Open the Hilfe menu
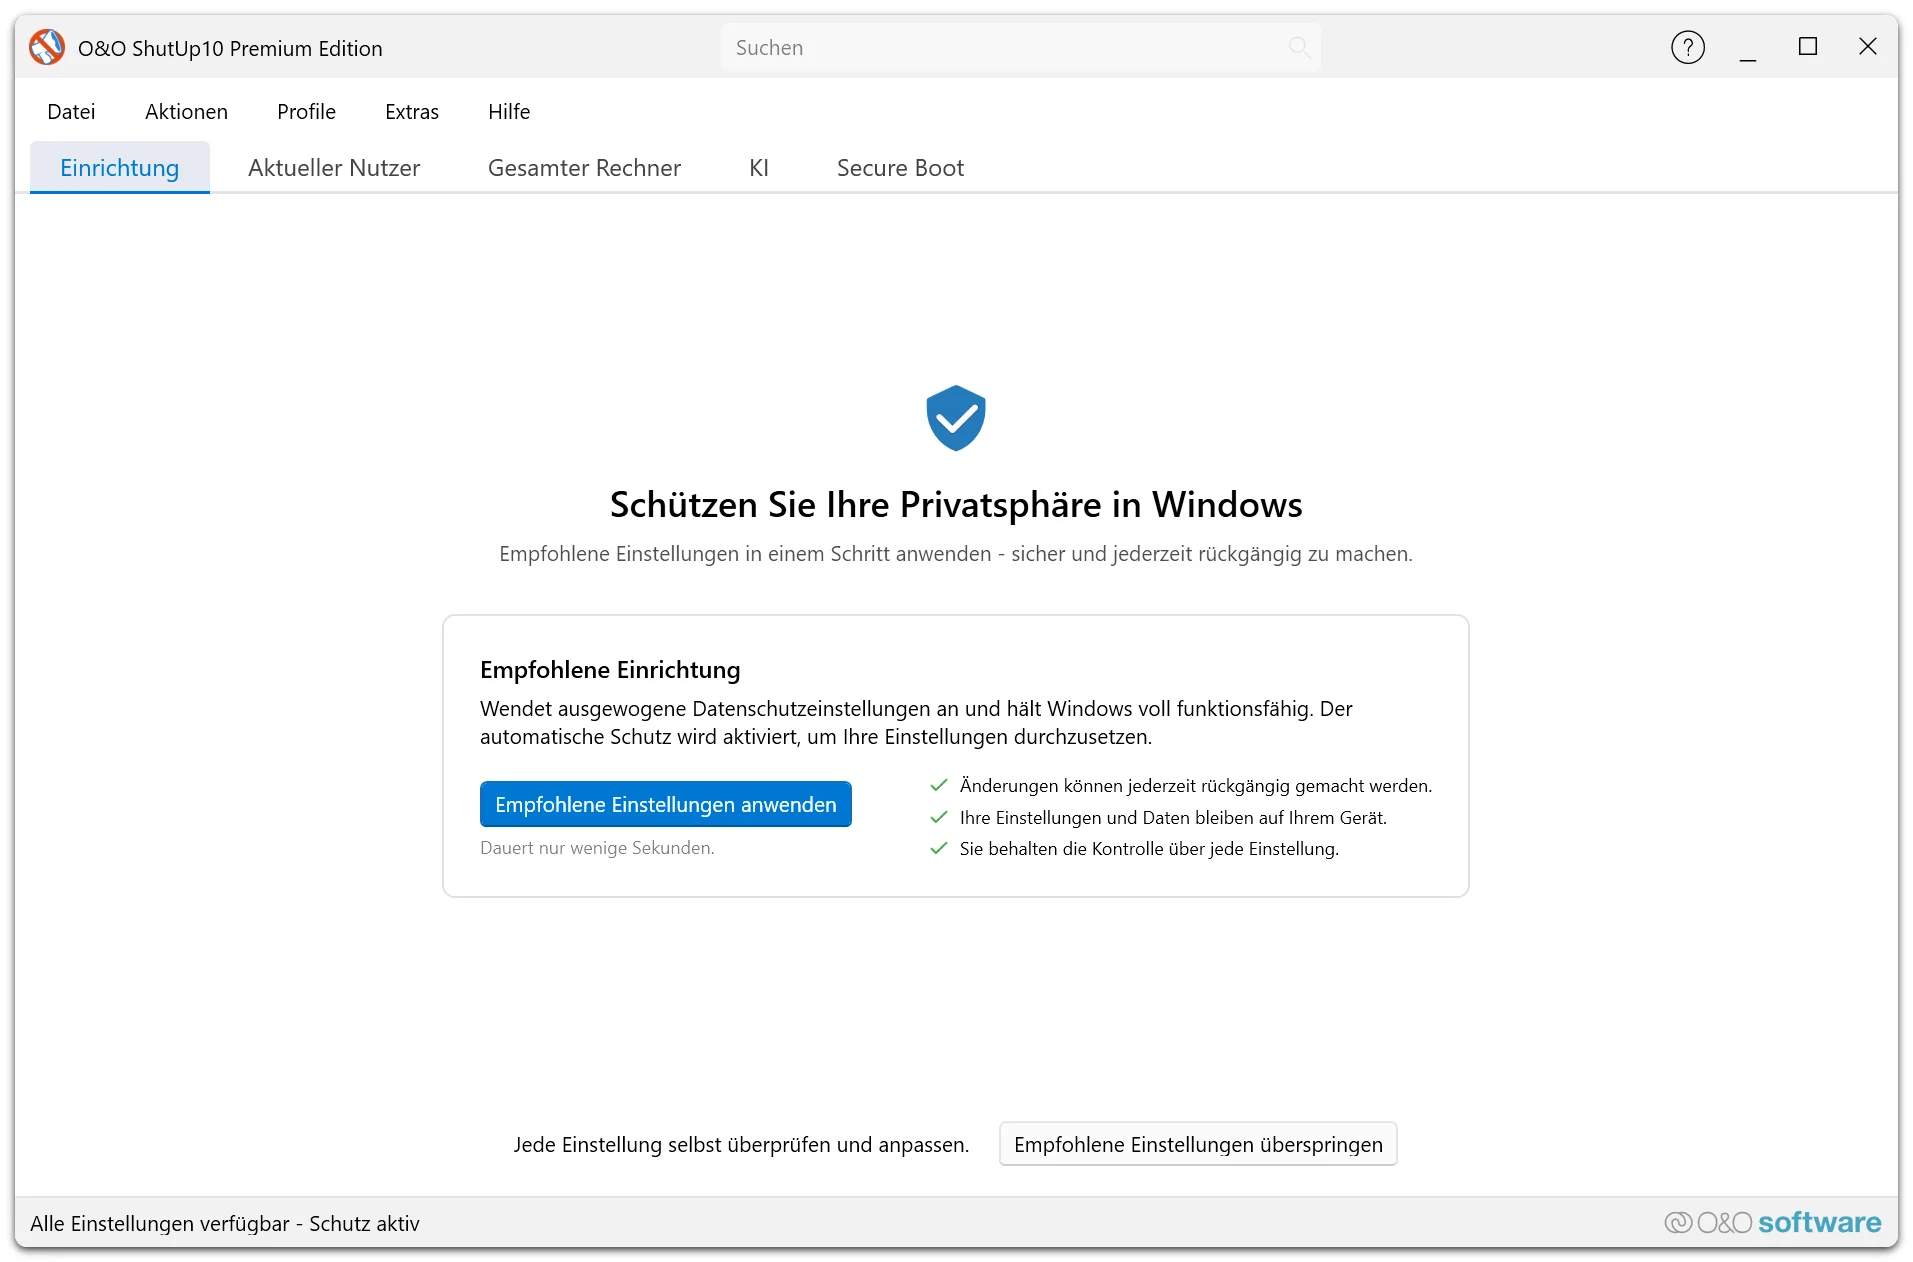 (509, 111)
